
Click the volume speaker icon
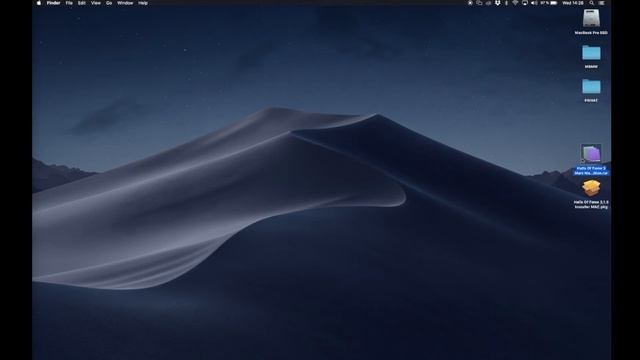coord(534,3)
